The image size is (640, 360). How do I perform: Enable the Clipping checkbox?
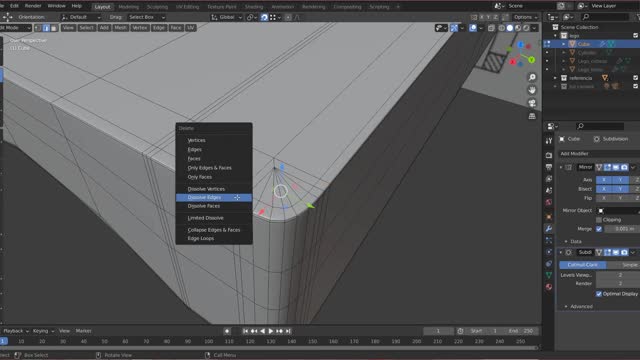click(599, 220)
